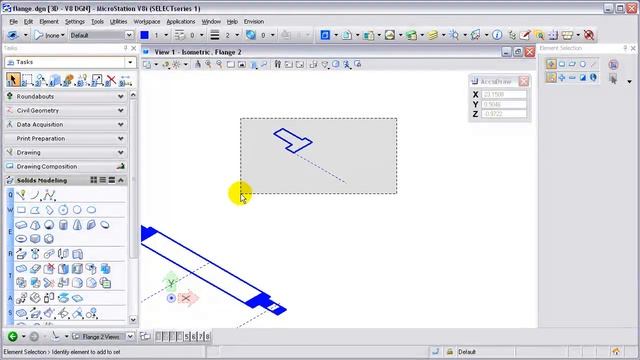Enable Line selection method in Element Selection
The height and width of the screenshot is (360, 640).
593,64
